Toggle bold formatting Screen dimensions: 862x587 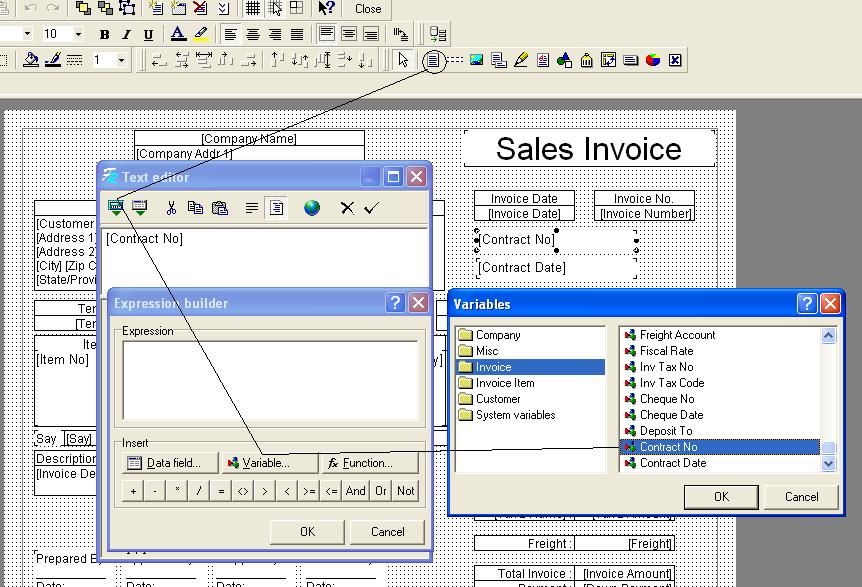104,34
